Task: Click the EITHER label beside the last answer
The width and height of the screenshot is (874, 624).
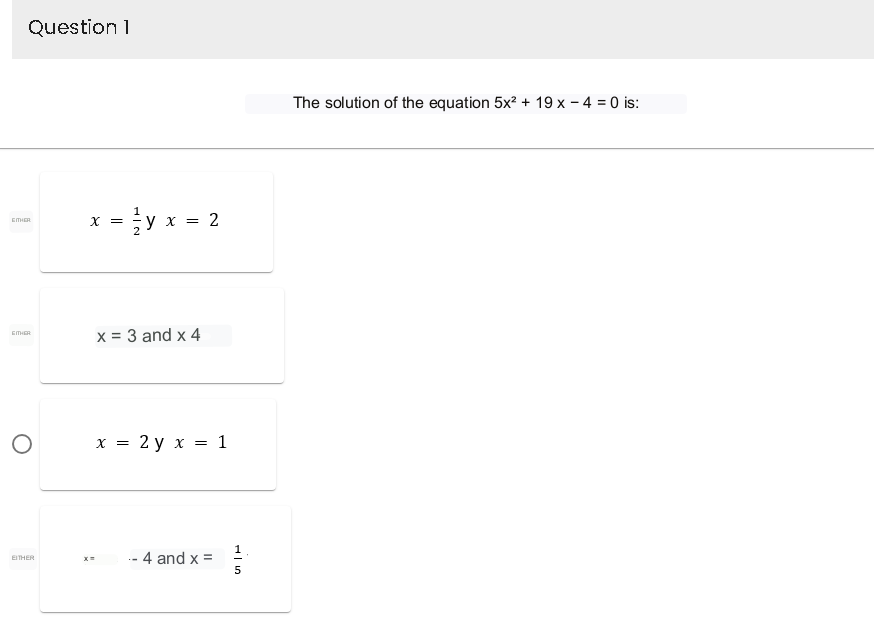Action: [x=22, y=558]
